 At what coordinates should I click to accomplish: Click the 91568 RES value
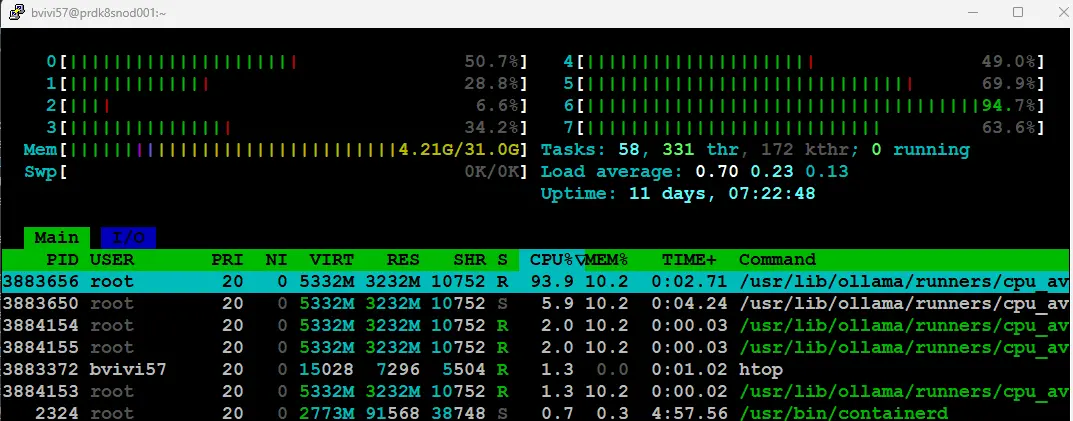(392, 413)
